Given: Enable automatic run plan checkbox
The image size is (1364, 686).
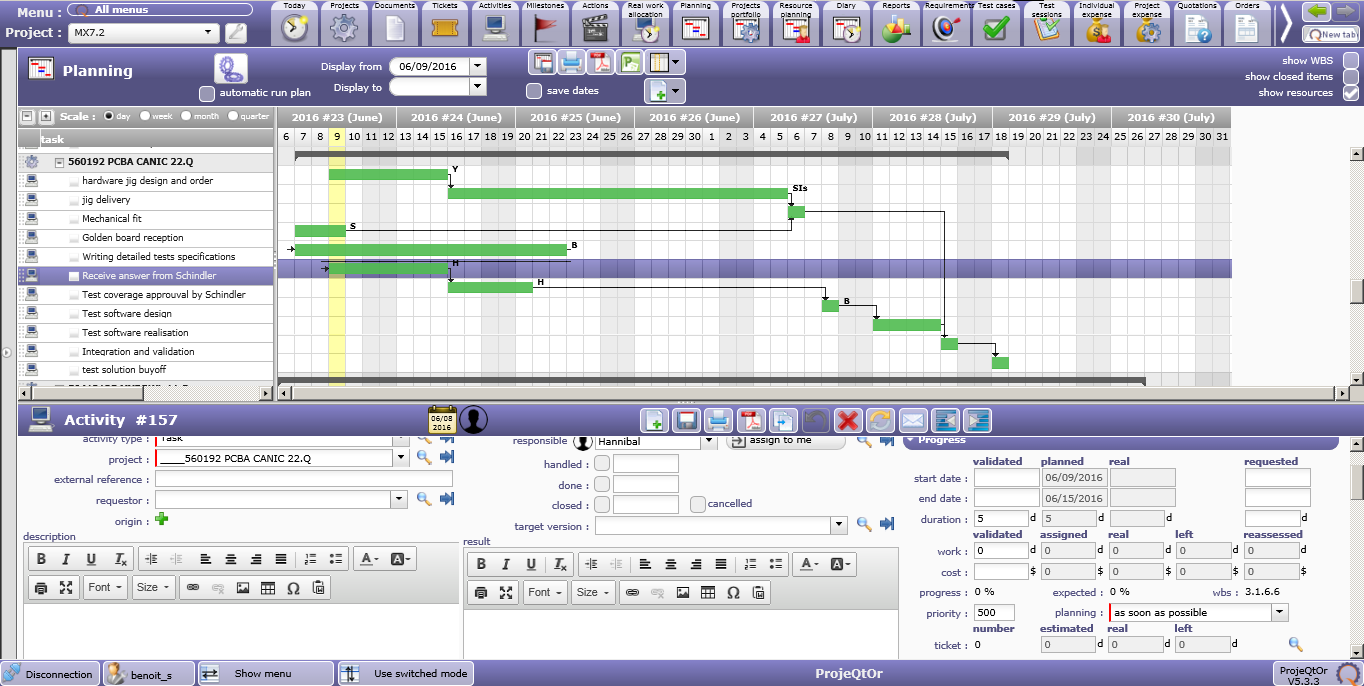Looking at the screenshot, I should click(x=207, y=93).
